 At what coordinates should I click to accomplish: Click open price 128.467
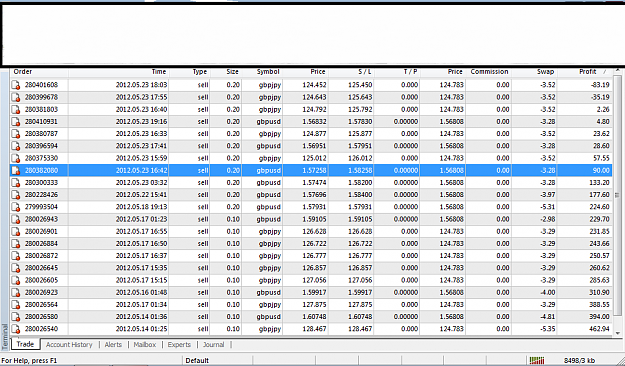[314, 329]
